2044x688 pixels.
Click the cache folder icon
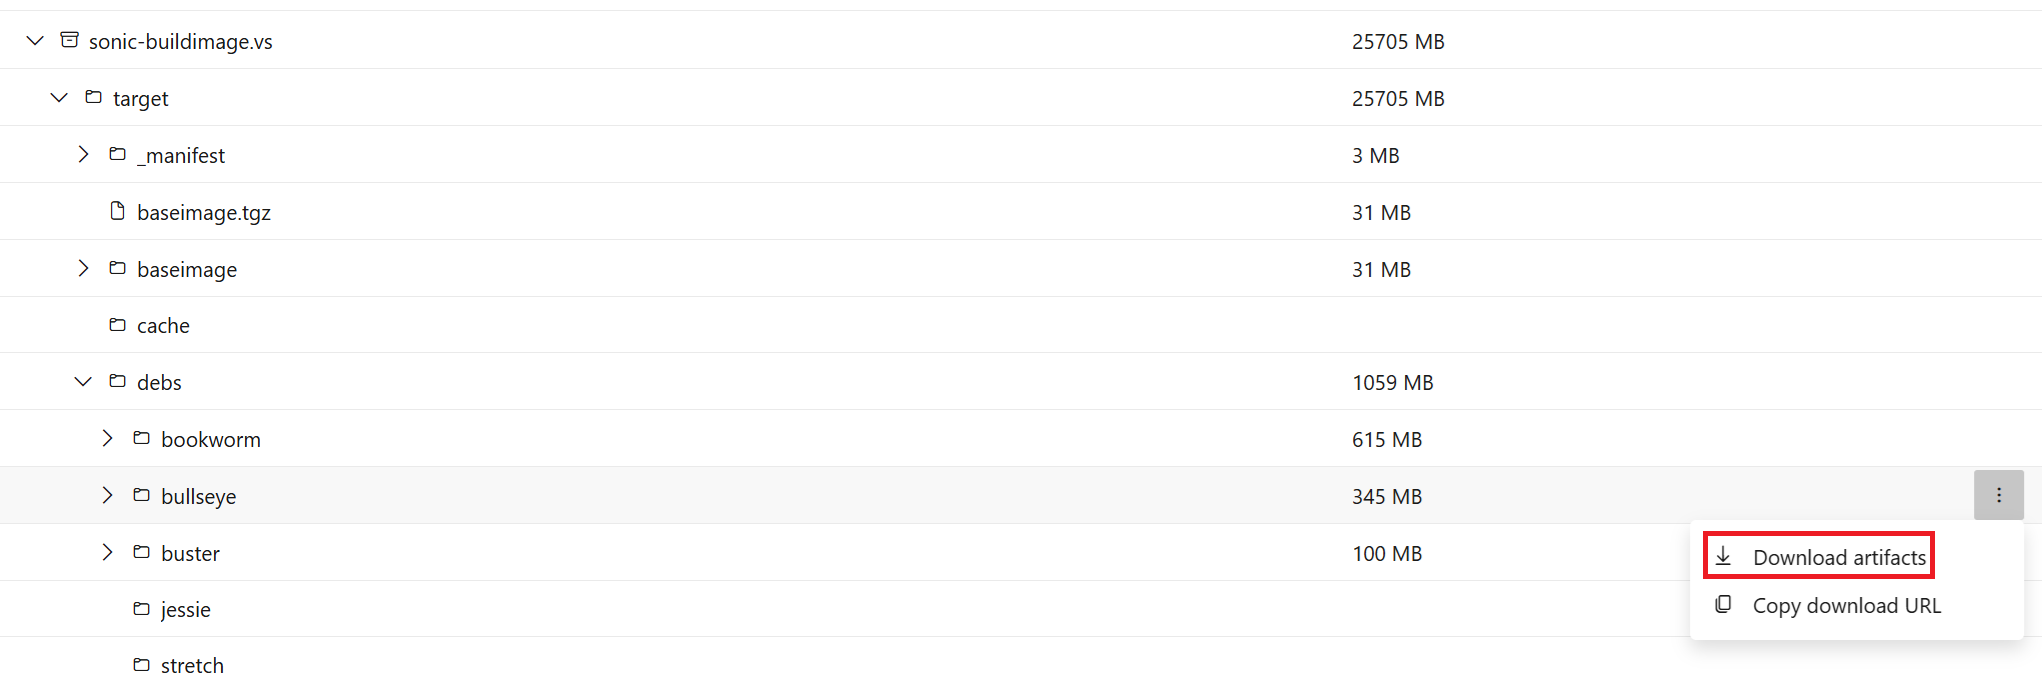pyautogui.click(x=117, y=325)
